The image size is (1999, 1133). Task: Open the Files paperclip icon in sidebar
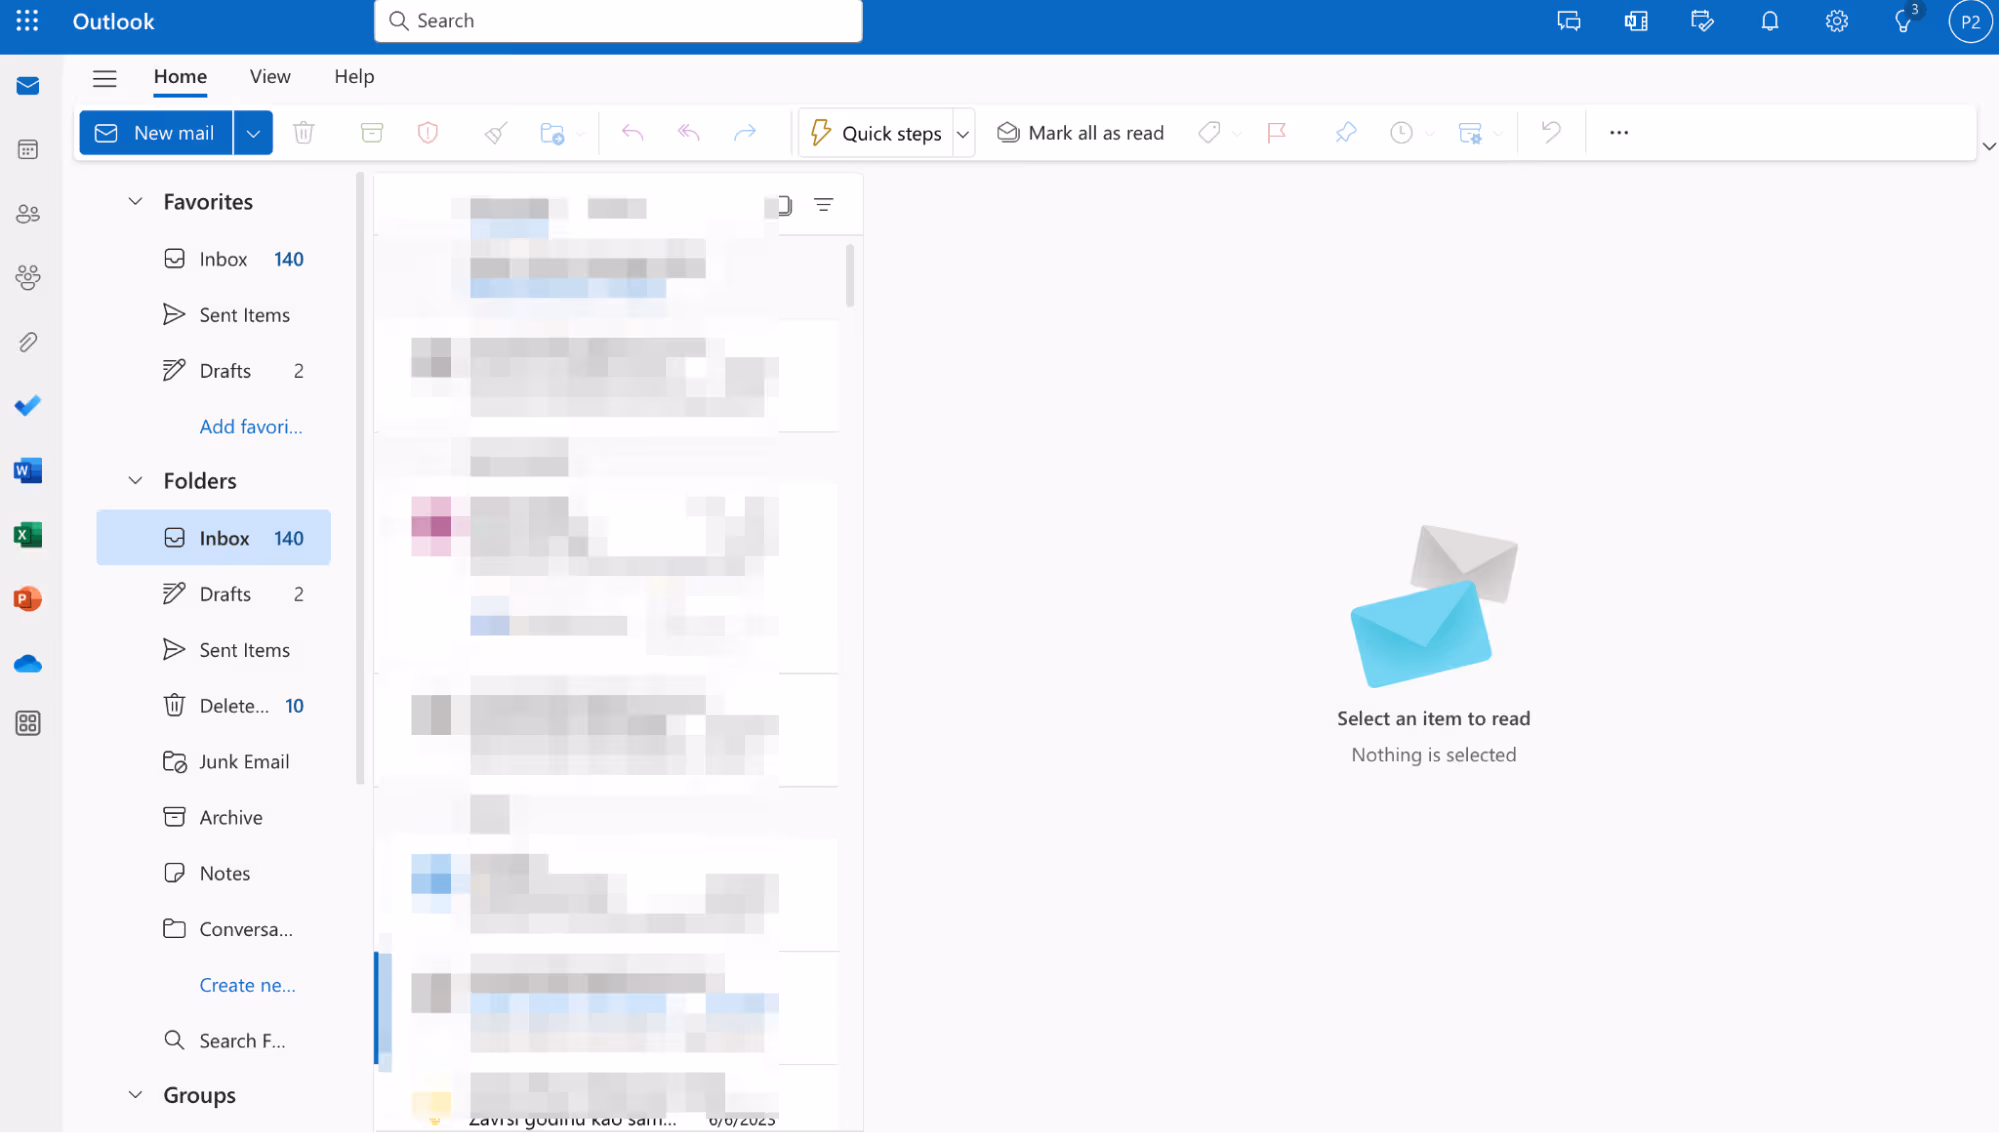[x=28, y=343]
